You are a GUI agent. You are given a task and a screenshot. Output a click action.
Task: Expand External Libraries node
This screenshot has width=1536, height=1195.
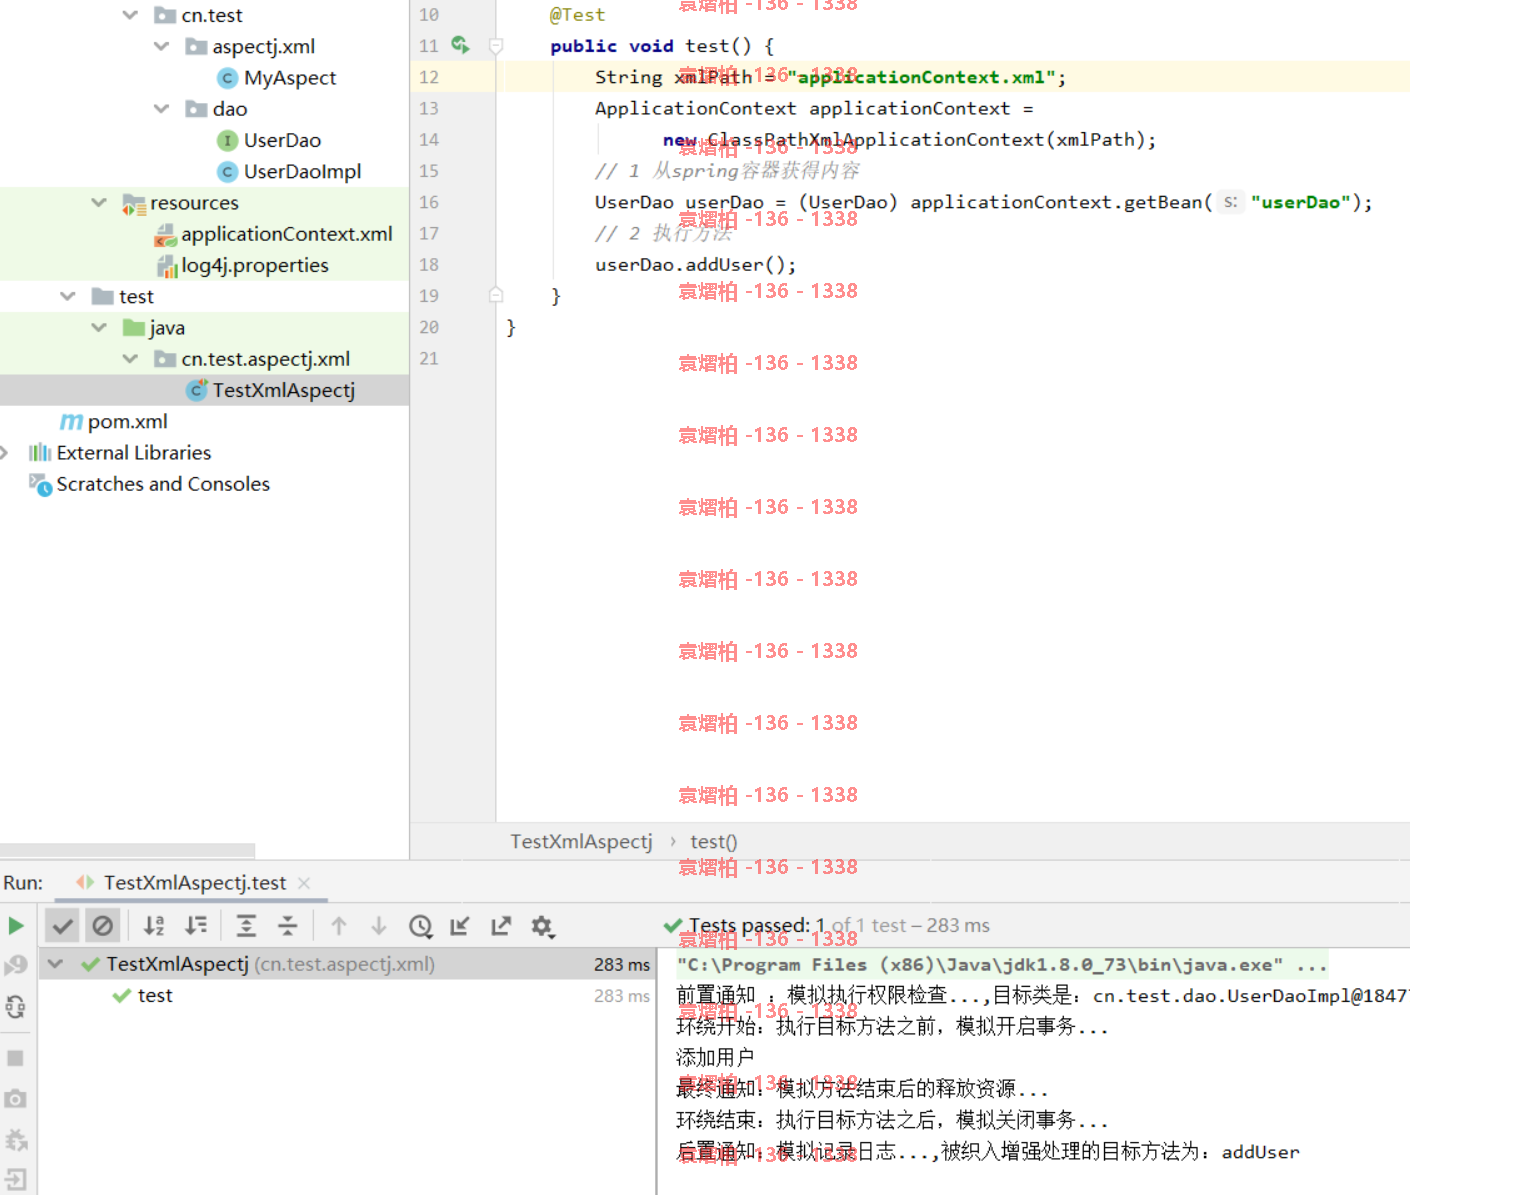pyautogui.click(x=5, y=453)
